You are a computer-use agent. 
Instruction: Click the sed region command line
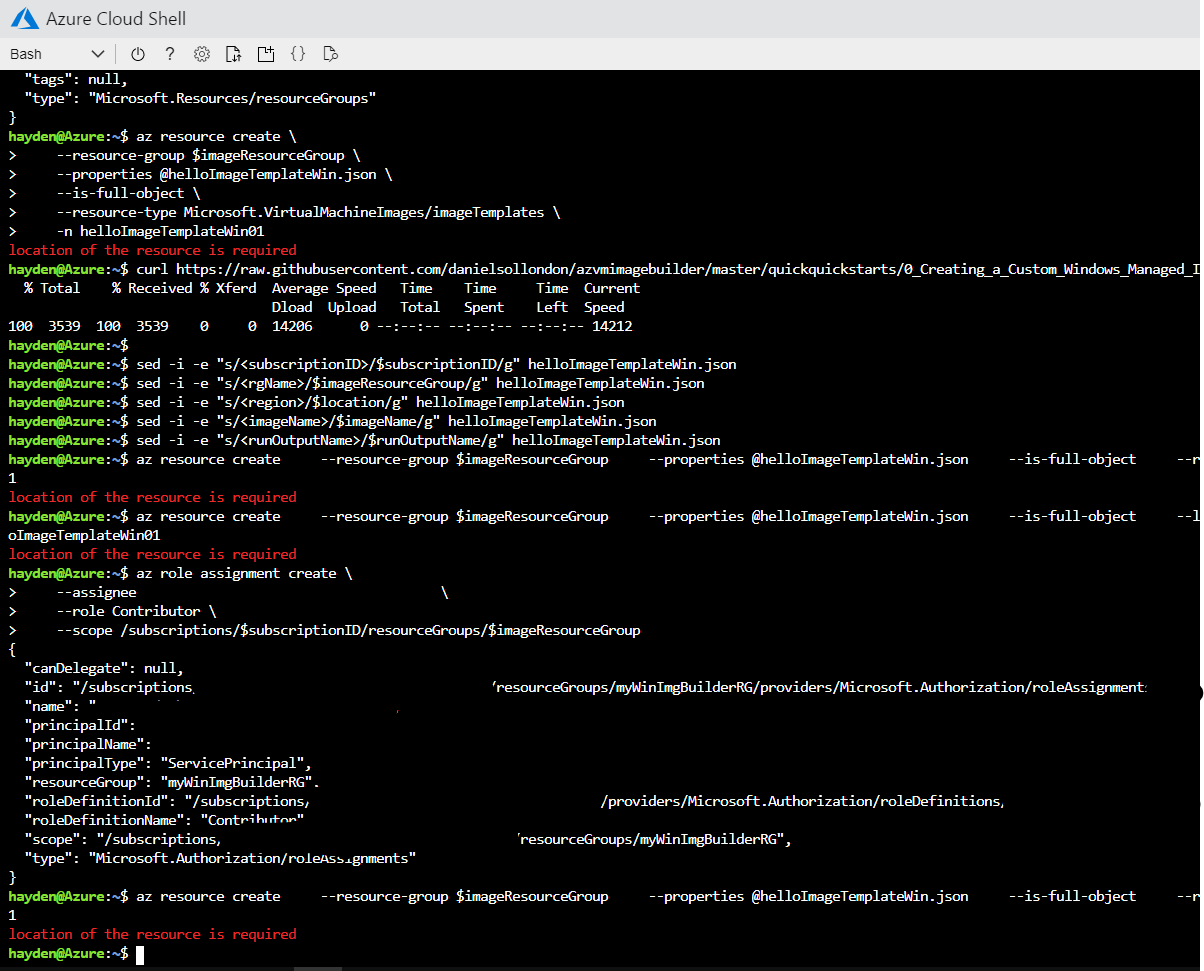tap(380, 402)
